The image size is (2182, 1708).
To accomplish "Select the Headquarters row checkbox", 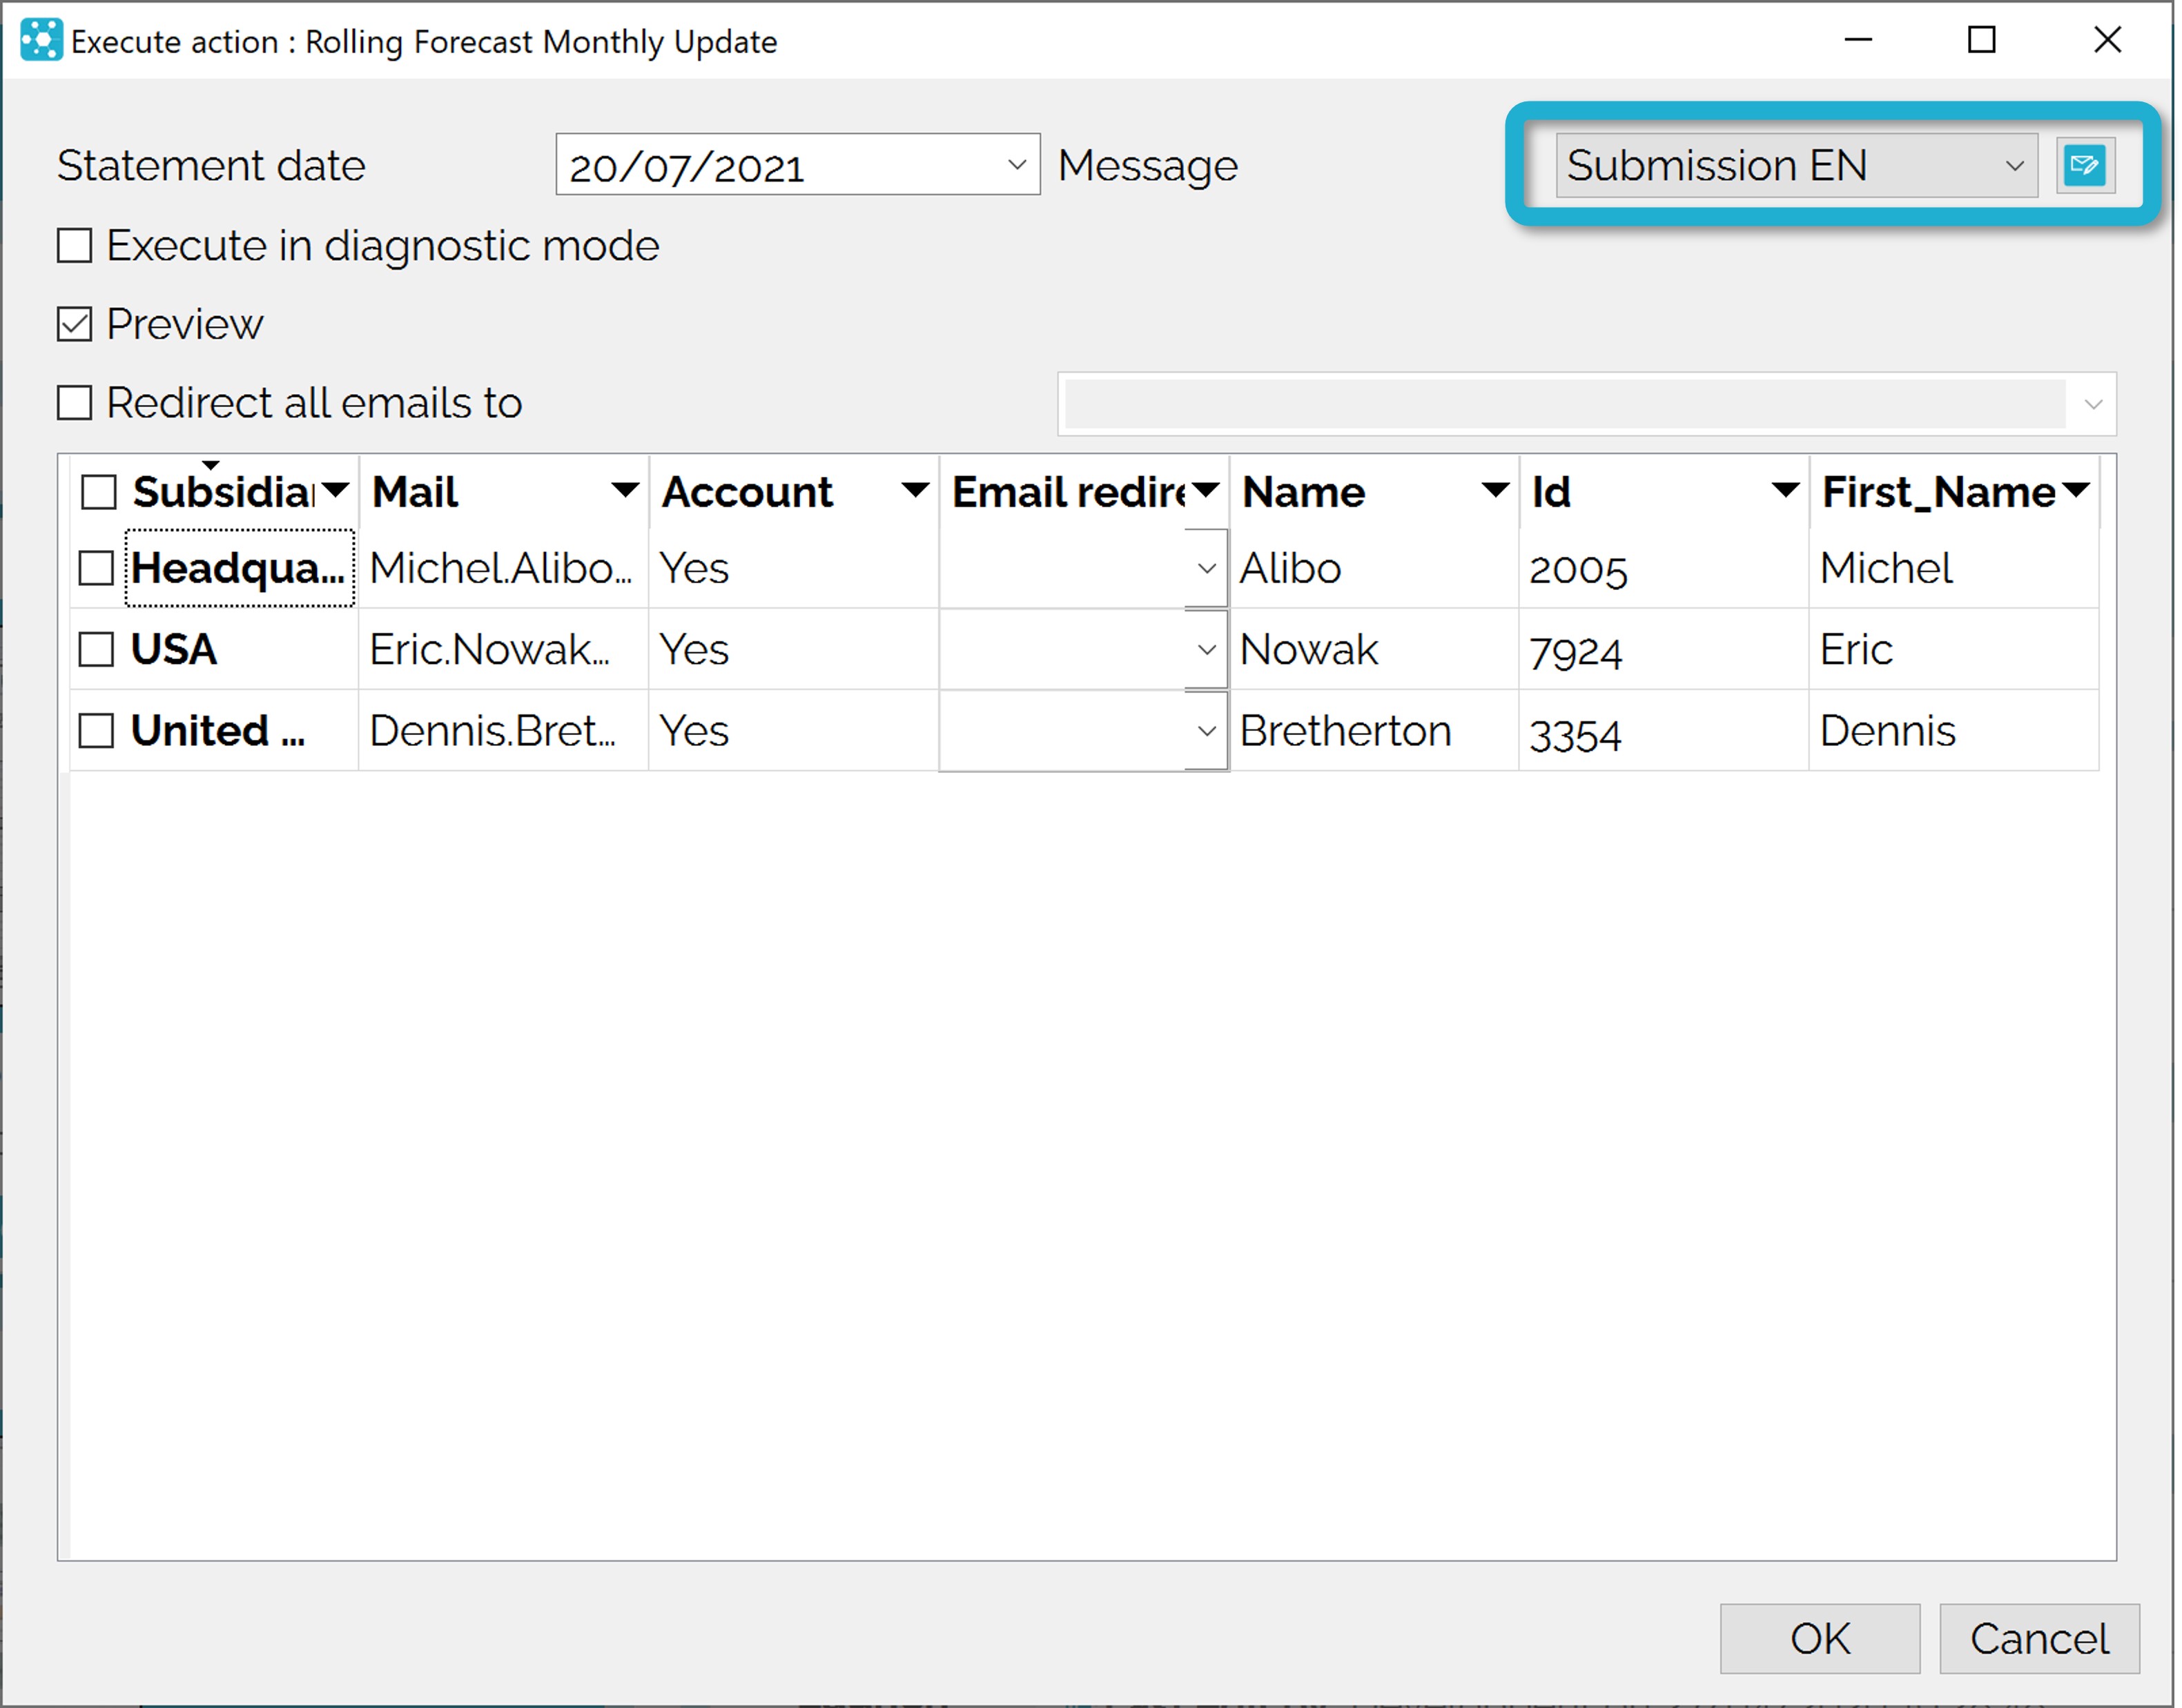I will pos(96,568).
